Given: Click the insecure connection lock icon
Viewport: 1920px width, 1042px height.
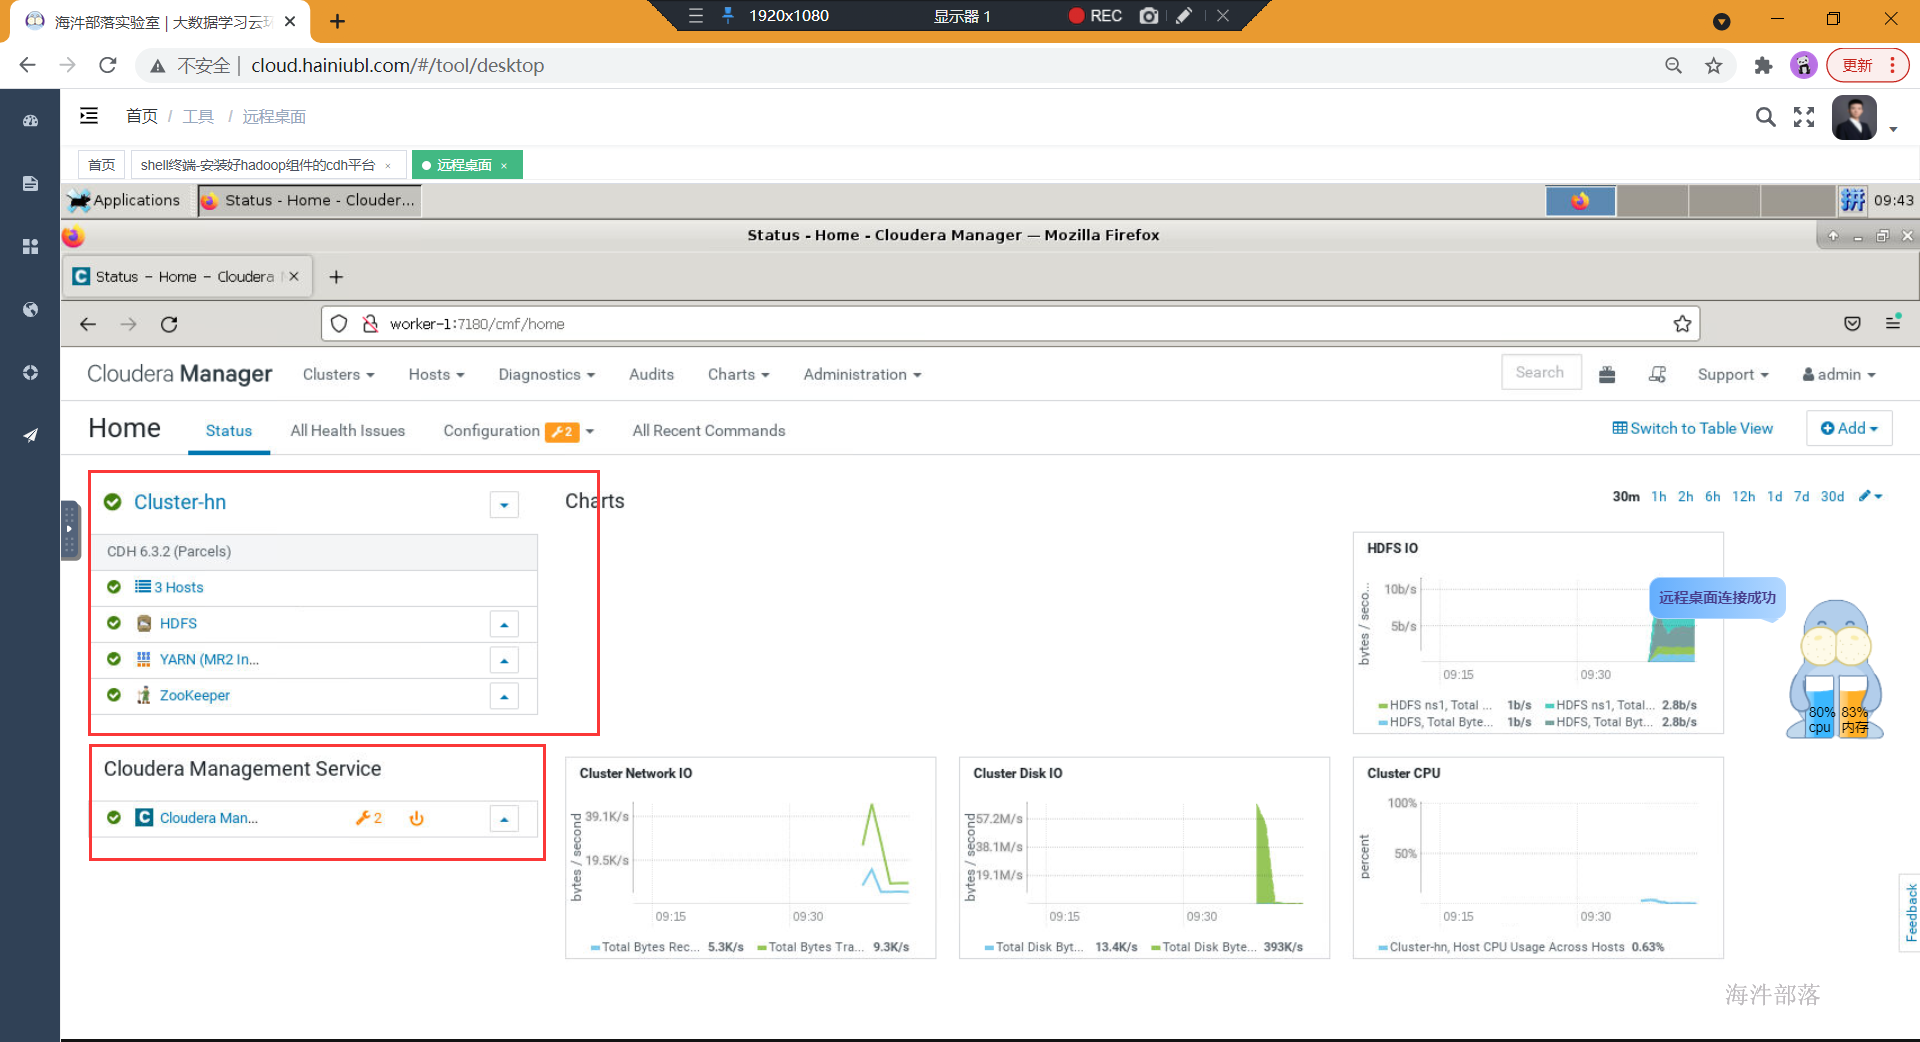Looking at the screenshot, I should click(x=370, y=324).
